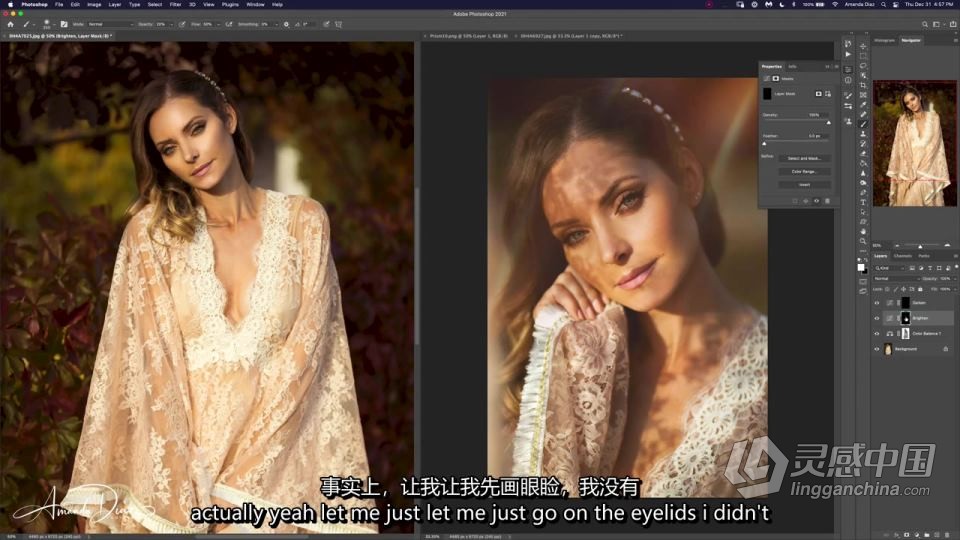Viewport: 960px width, 540px height.
Task: Open the brush Mode dropdown
Action: click(111, 24)
